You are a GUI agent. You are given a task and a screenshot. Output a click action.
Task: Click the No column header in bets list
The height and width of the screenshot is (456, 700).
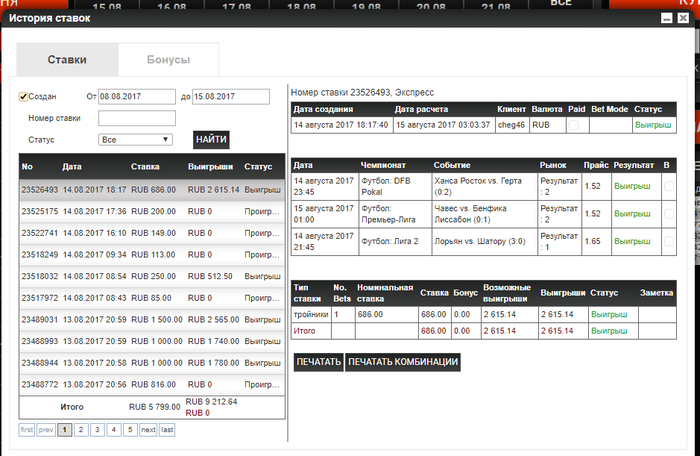(27, 167)
